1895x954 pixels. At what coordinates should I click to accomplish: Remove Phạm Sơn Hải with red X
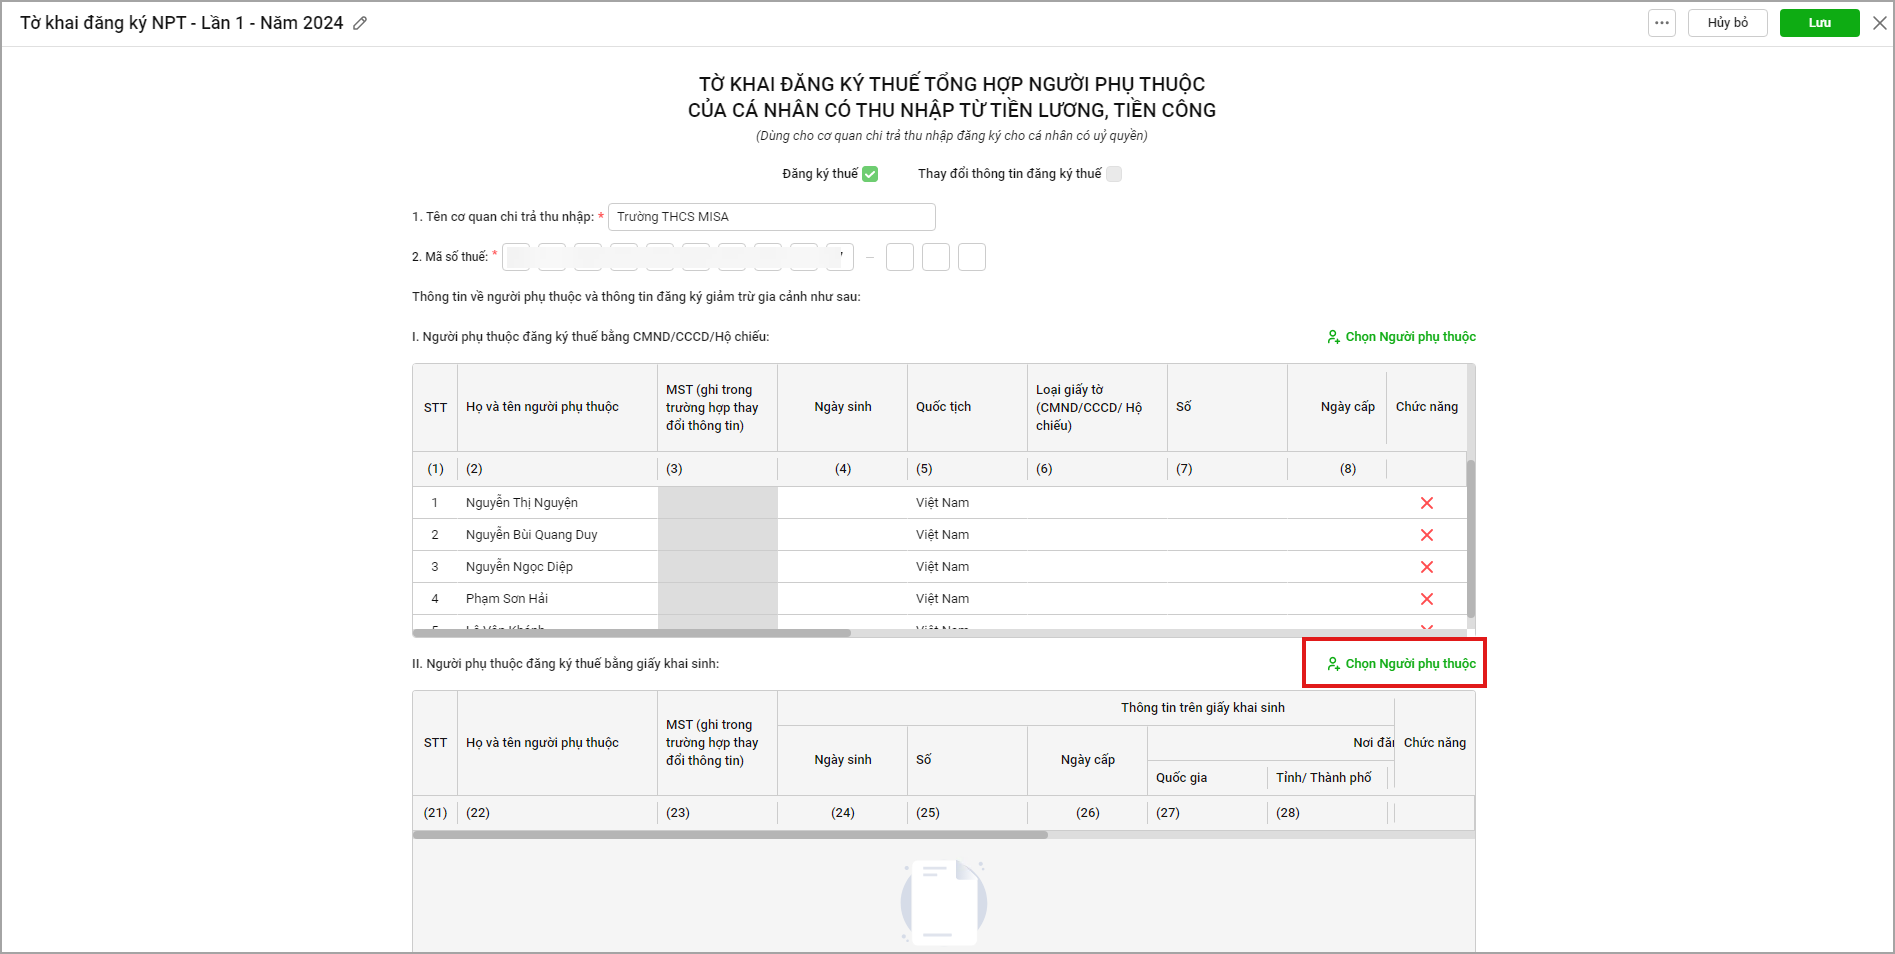click(x=1426, y=599)
